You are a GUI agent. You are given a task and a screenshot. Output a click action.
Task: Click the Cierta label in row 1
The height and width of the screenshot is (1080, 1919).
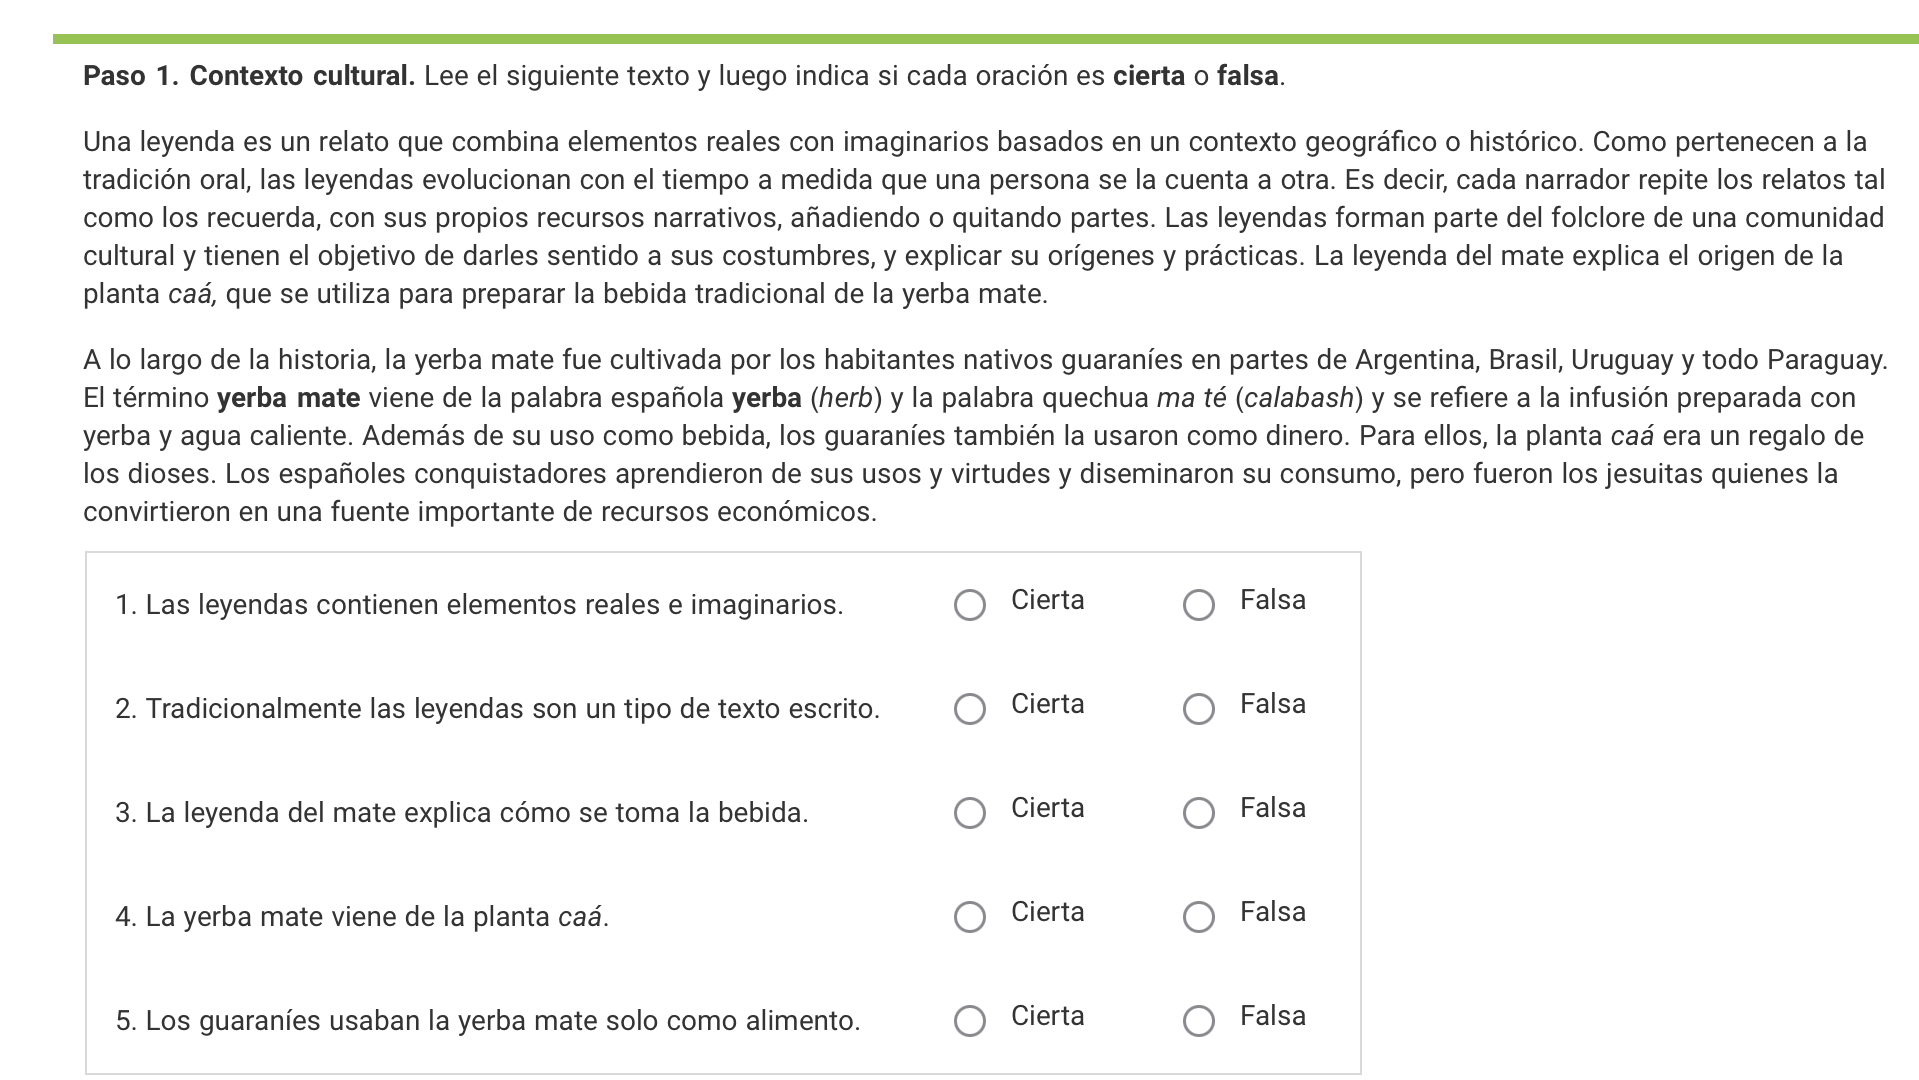(x=1047, y=600)
